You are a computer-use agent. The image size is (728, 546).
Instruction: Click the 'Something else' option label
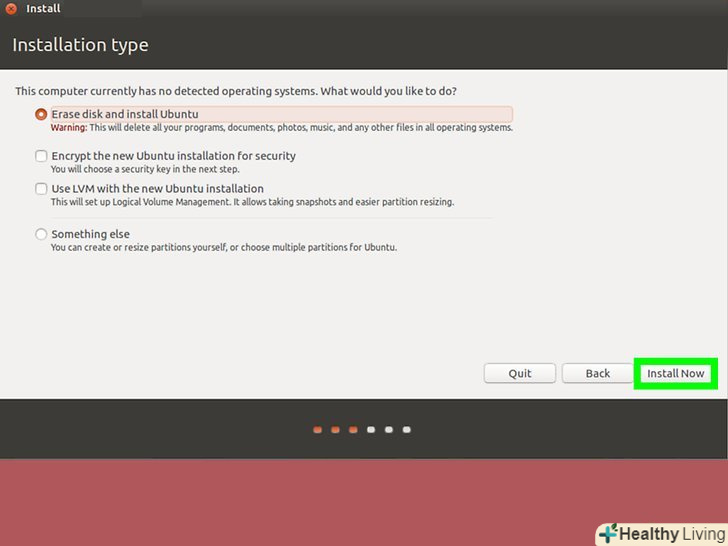91,234
